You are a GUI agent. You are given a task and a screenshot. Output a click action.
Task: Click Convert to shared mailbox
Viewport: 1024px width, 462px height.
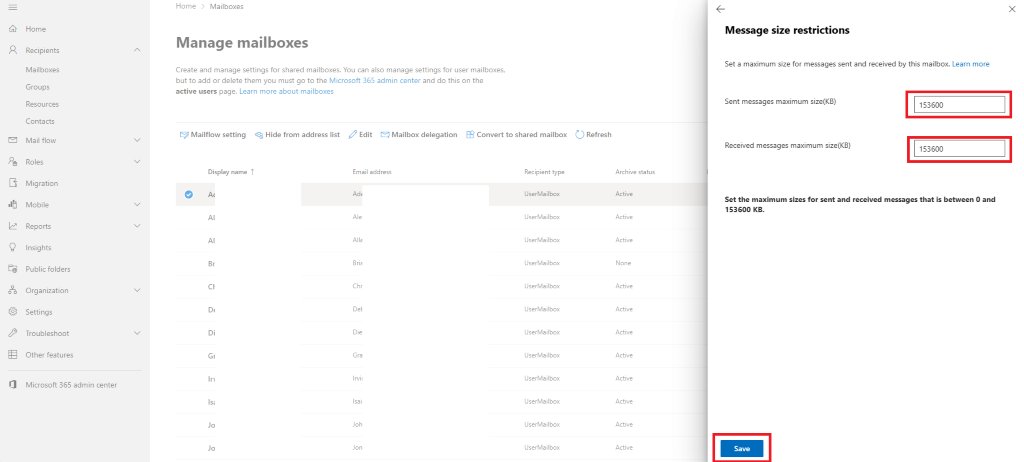coord(517,135)
